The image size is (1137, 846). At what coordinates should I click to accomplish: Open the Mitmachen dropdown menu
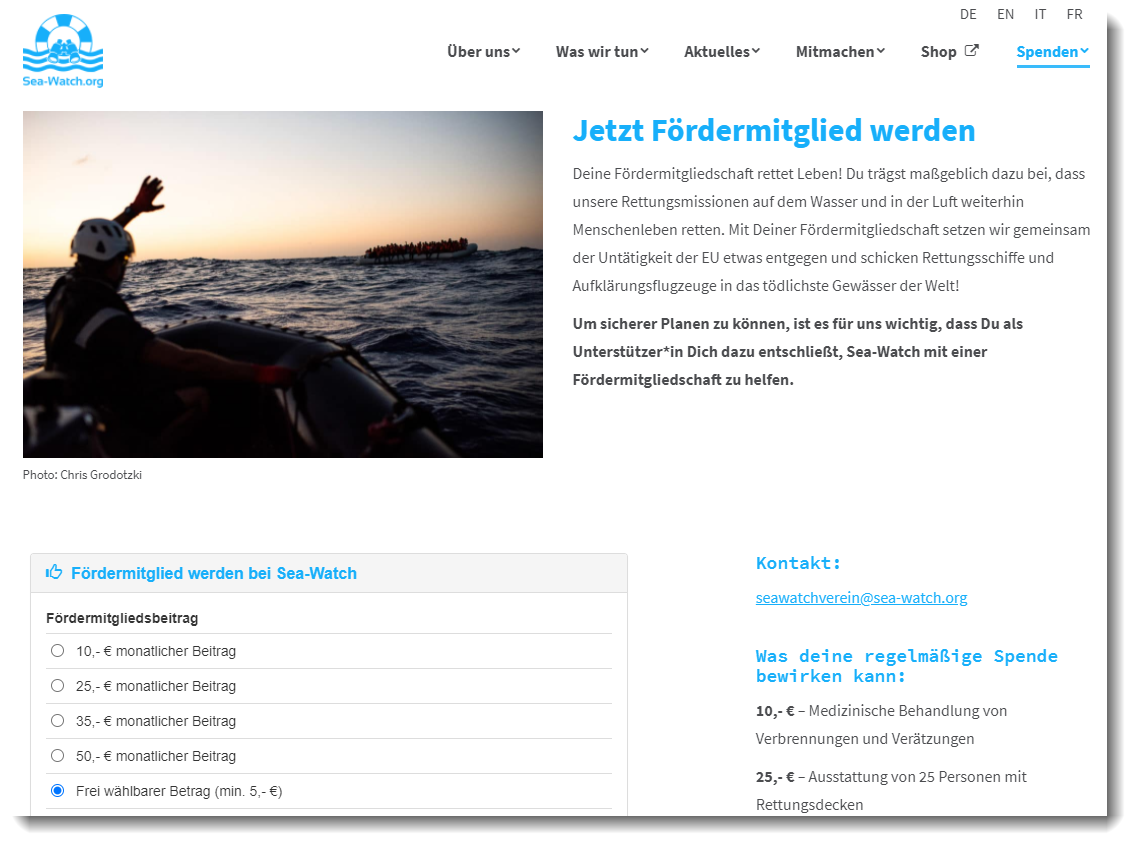tap(840, 52)
